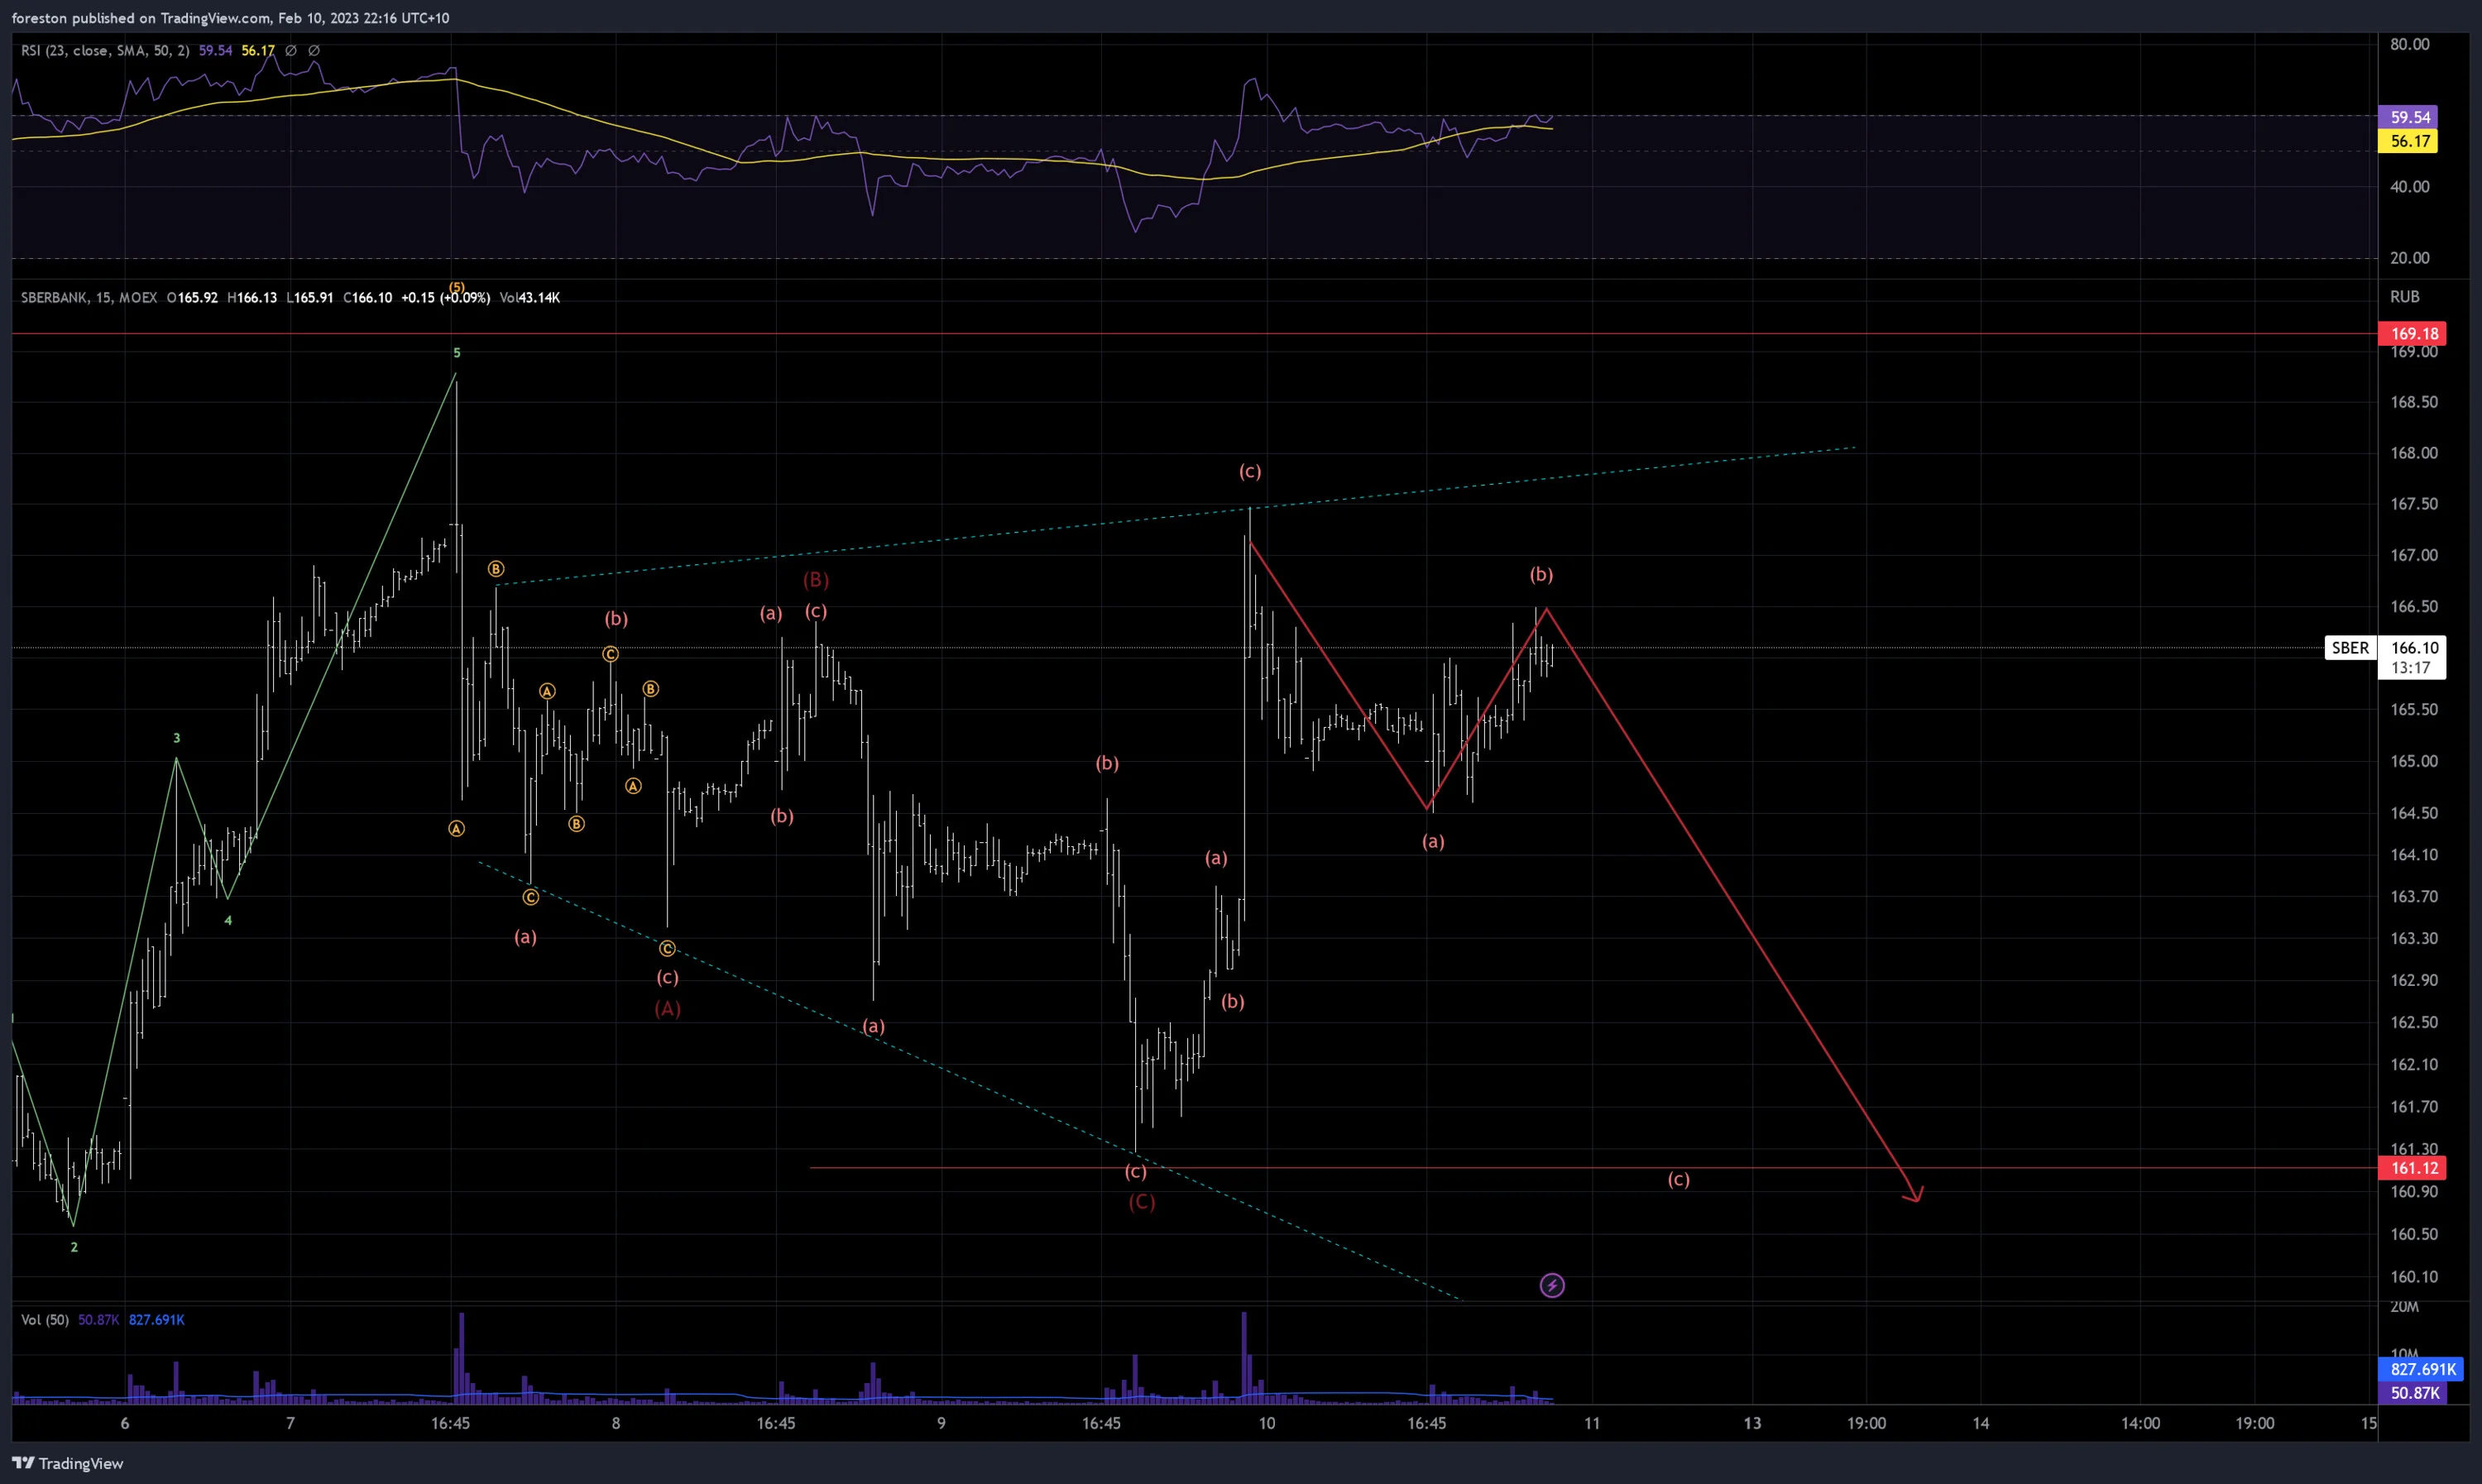
Task: Click the foreston published header text
Action: (230, 18)
